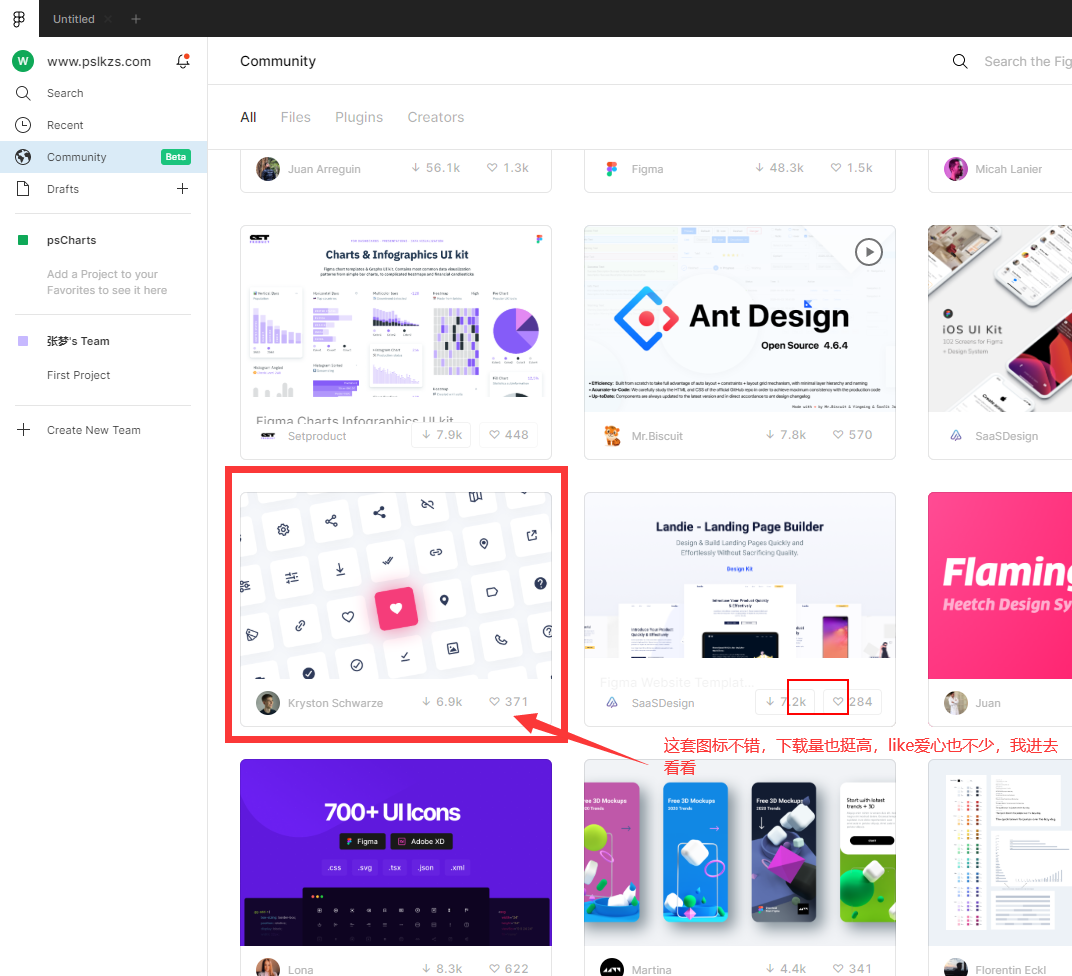This screenshot has height=976, width=1072.
Task: Like the Figma file with 1.5k hearts
Action: 852,167
